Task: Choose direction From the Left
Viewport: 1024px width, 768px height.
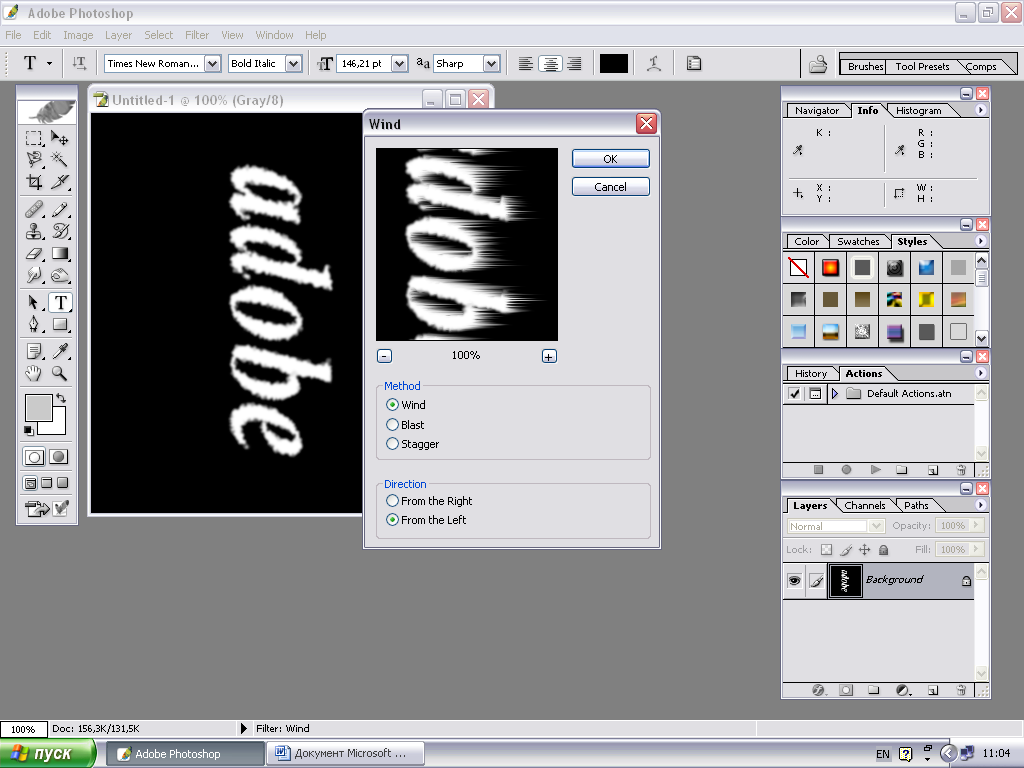Action: pyautogui.click(x=392, y=520)
